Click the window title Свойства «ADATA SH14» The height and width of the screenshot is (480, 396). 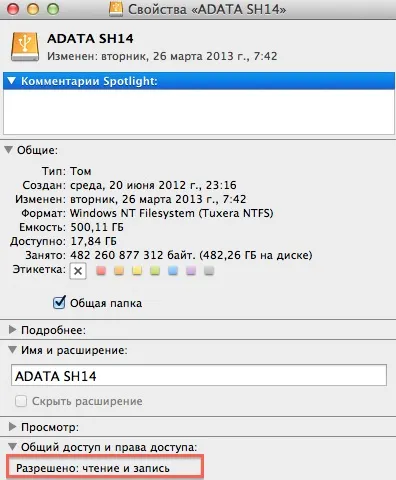click(x=207, y=9)
